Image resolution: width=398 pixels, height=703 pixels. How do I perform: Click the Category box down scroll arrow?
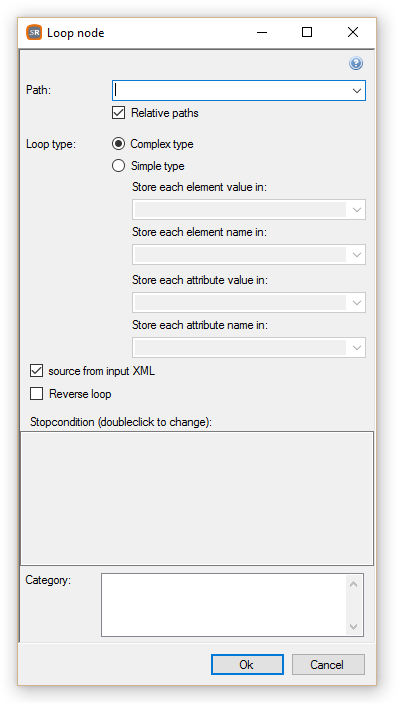coord(354,626)
